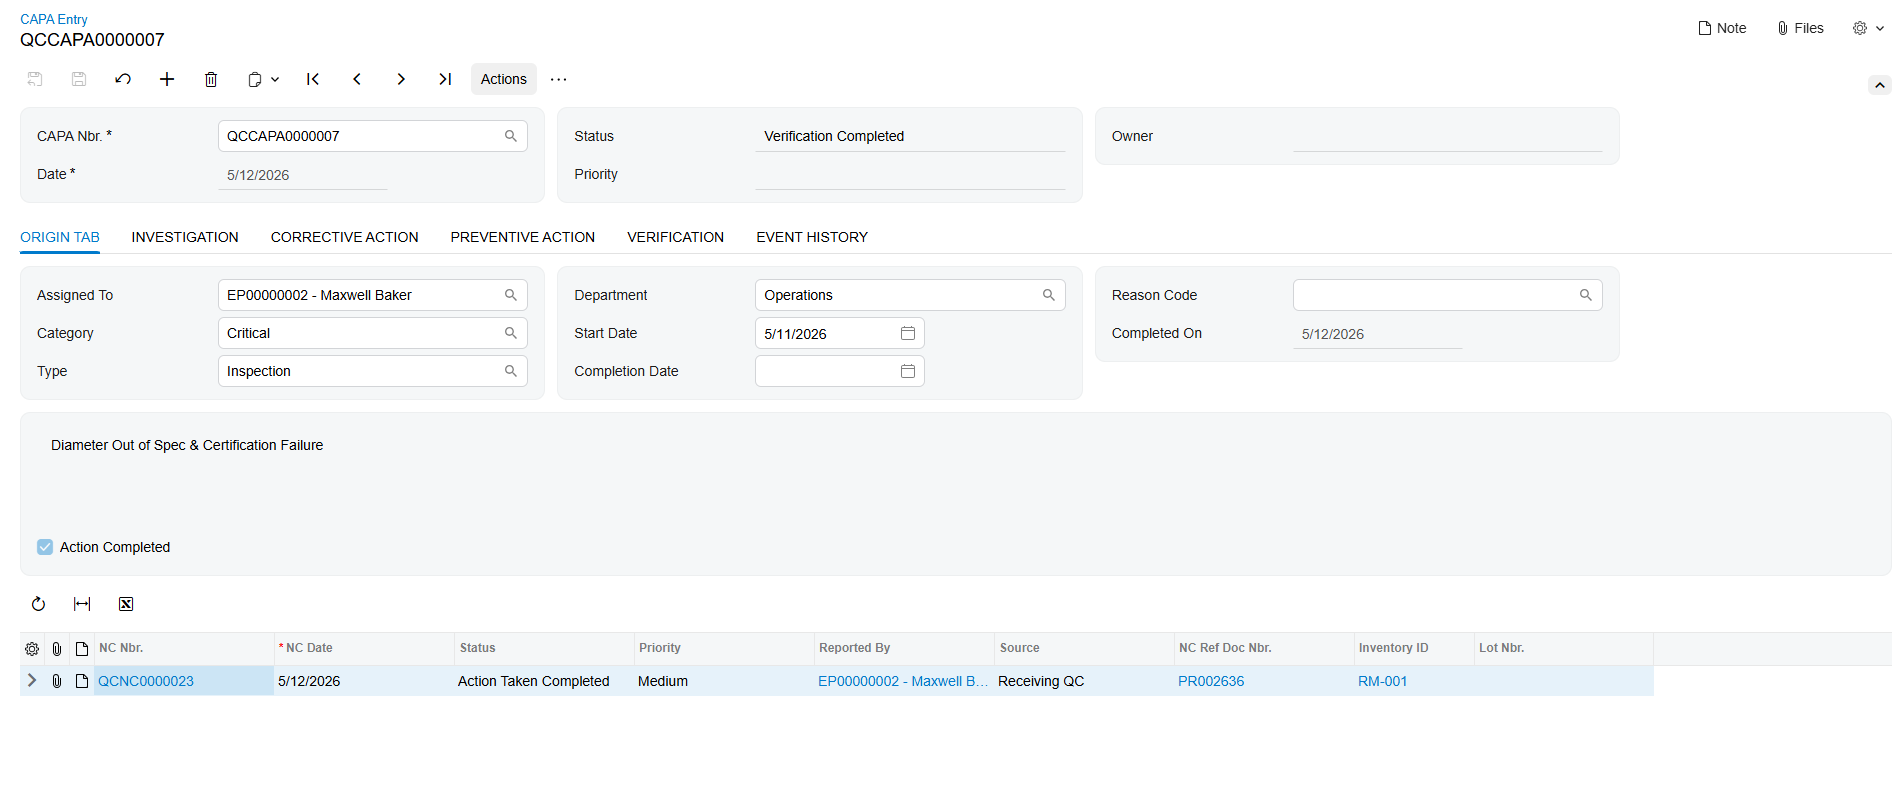Go to the first record
This screenshot has width=1902, height=805.
click(313, 79)
